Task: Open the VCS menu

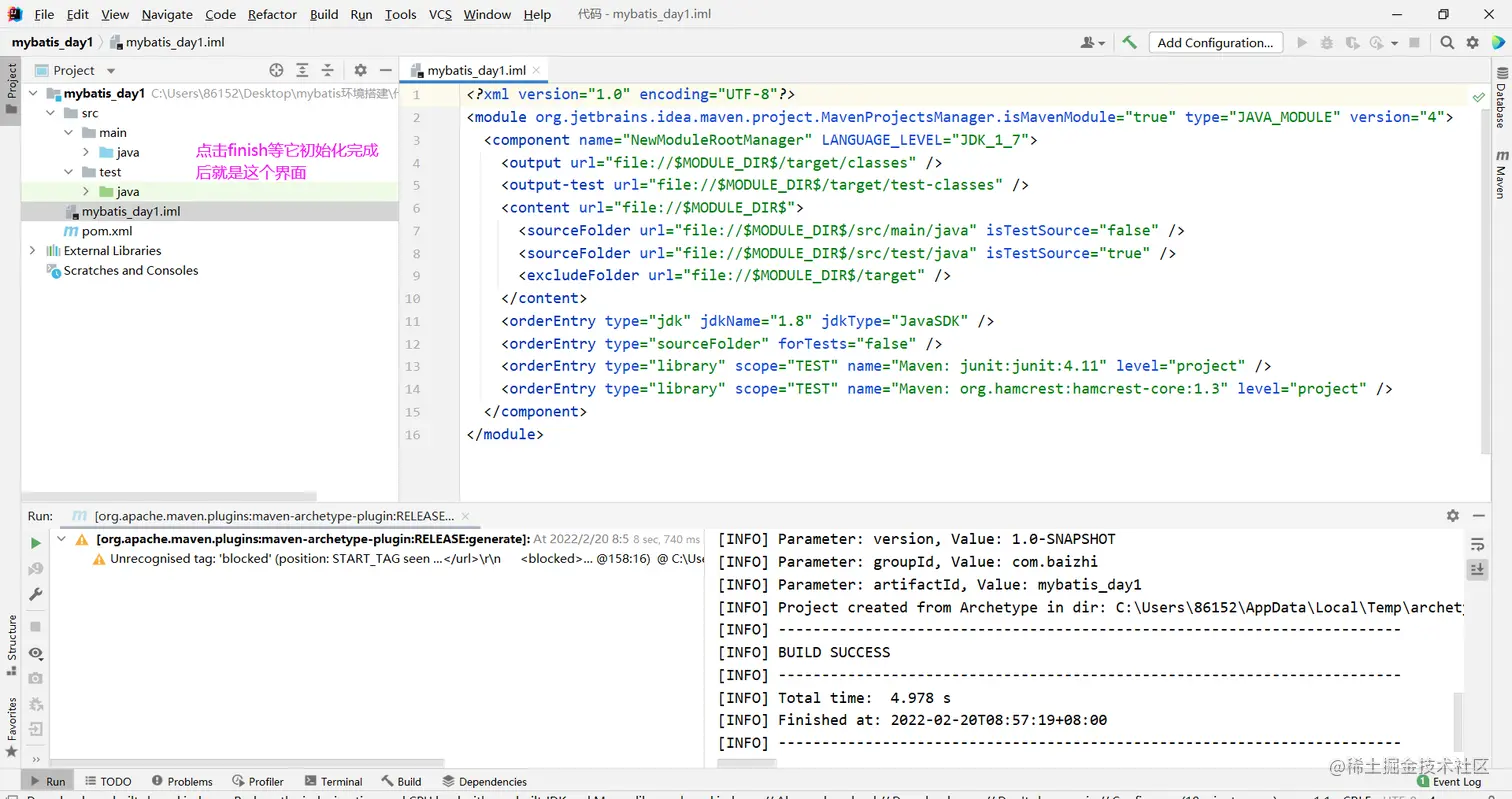Action: pyautogui.click(x=440, y=14)
